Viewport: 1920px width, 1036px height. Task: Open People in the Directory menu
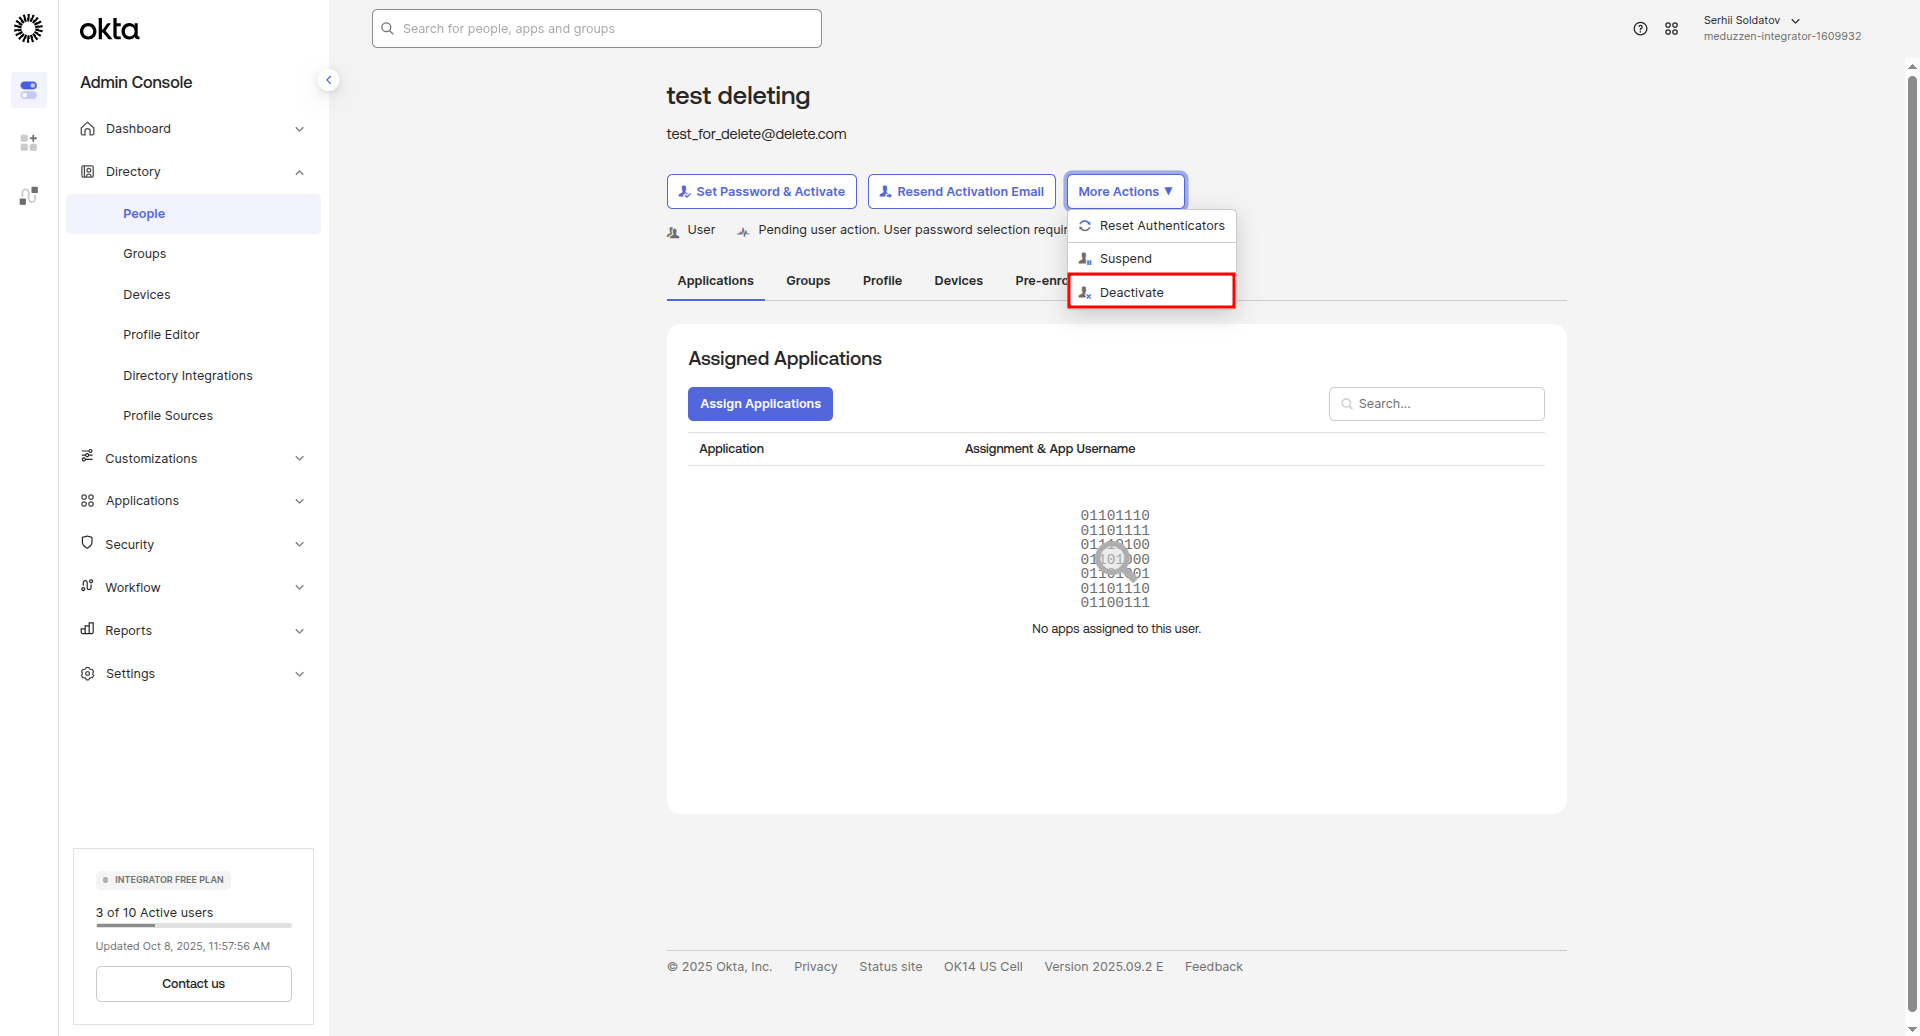coord(193,214)
